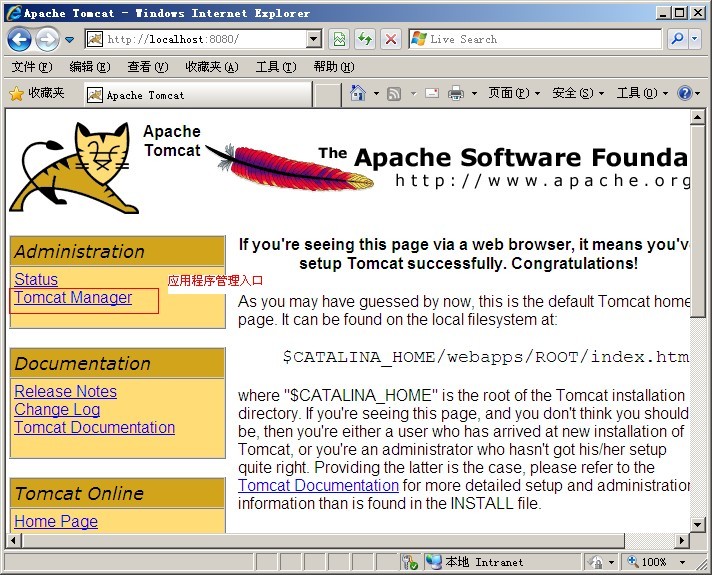Click the vertical scrollbar down arrow

697,525
